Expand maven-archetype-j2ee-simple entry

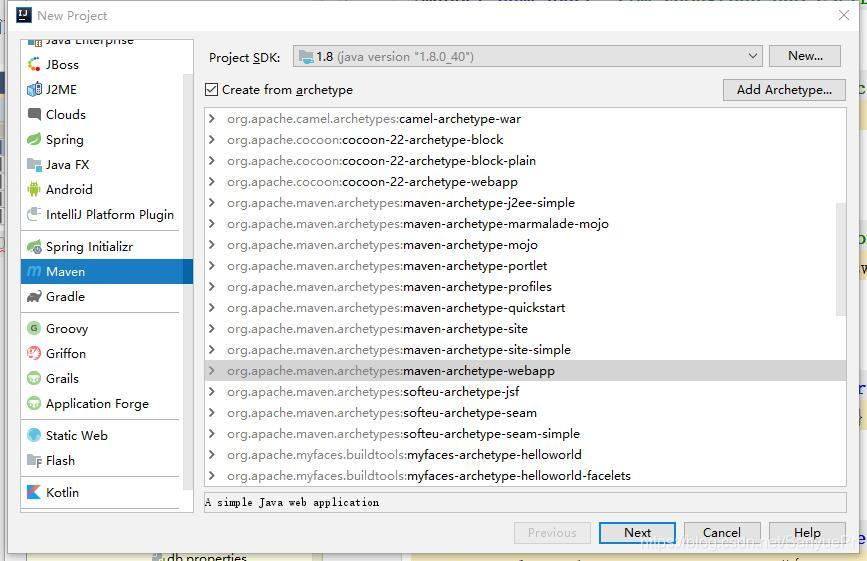[x=212, y=202]
